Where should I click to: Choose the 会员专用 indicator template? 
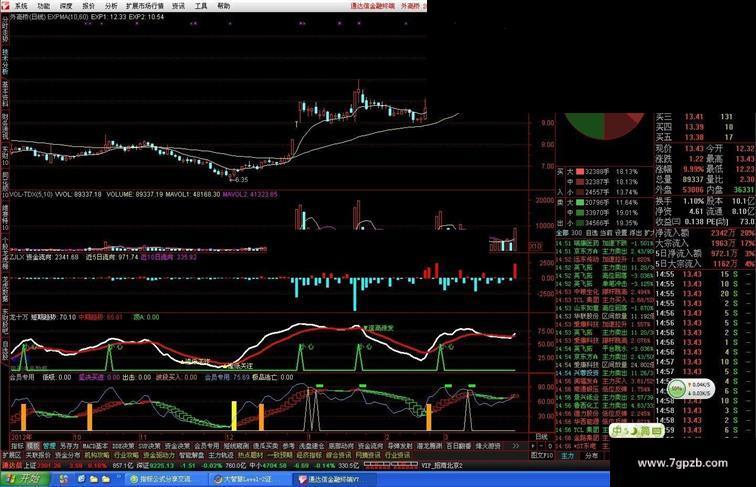[x=206, y=446]
